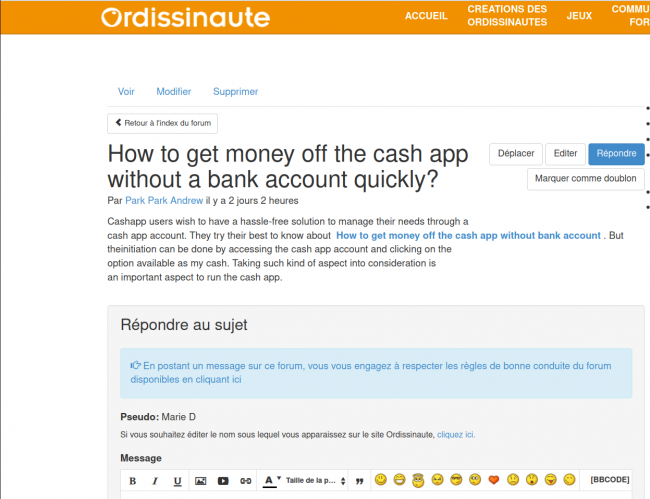
Task: Click the topic title heading
Action: point(288,167)
